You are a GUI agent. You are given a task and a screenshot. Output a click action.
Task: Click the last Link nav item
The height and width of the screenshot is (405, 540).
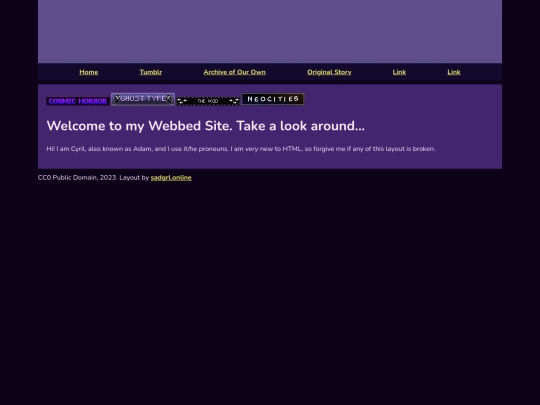(454, 72)
